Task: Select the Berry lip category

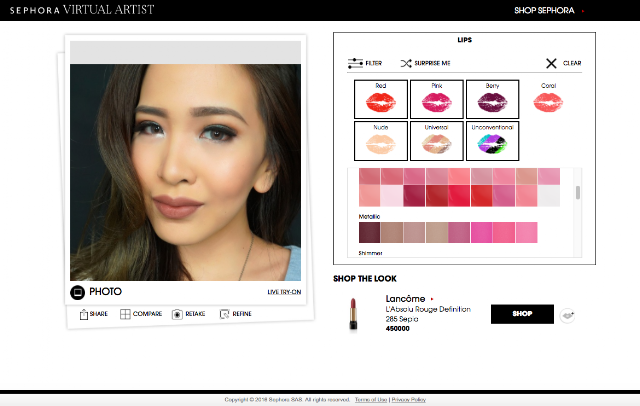Action: [x=493, y=99]
